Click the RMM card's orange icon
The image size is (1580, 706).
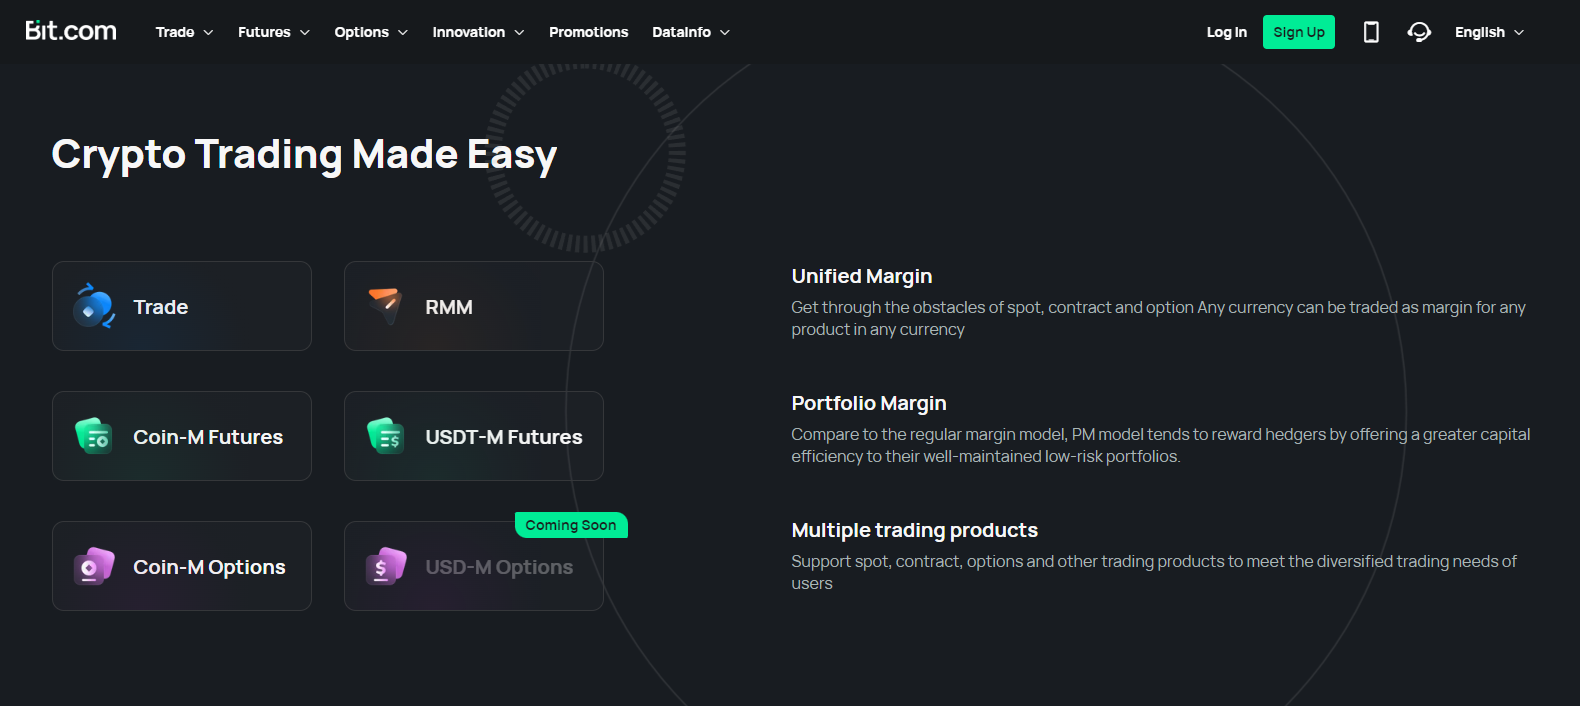(x=385, y=305)
